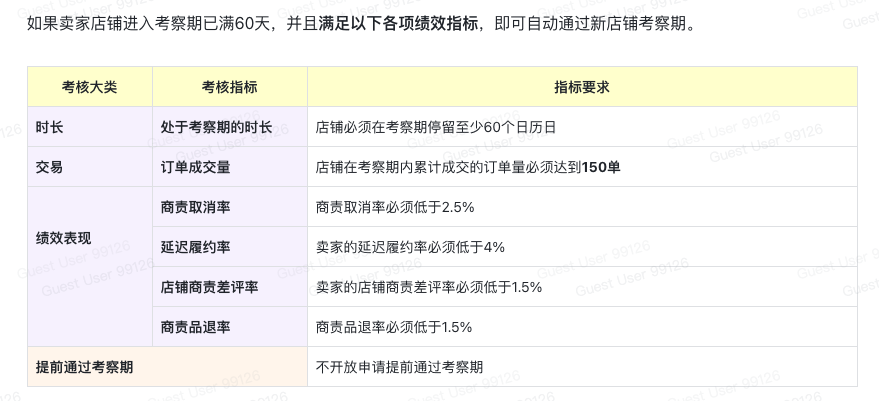Click the 指标要求 column header
This screenshot has height=401, width=879.
point(582,87)
